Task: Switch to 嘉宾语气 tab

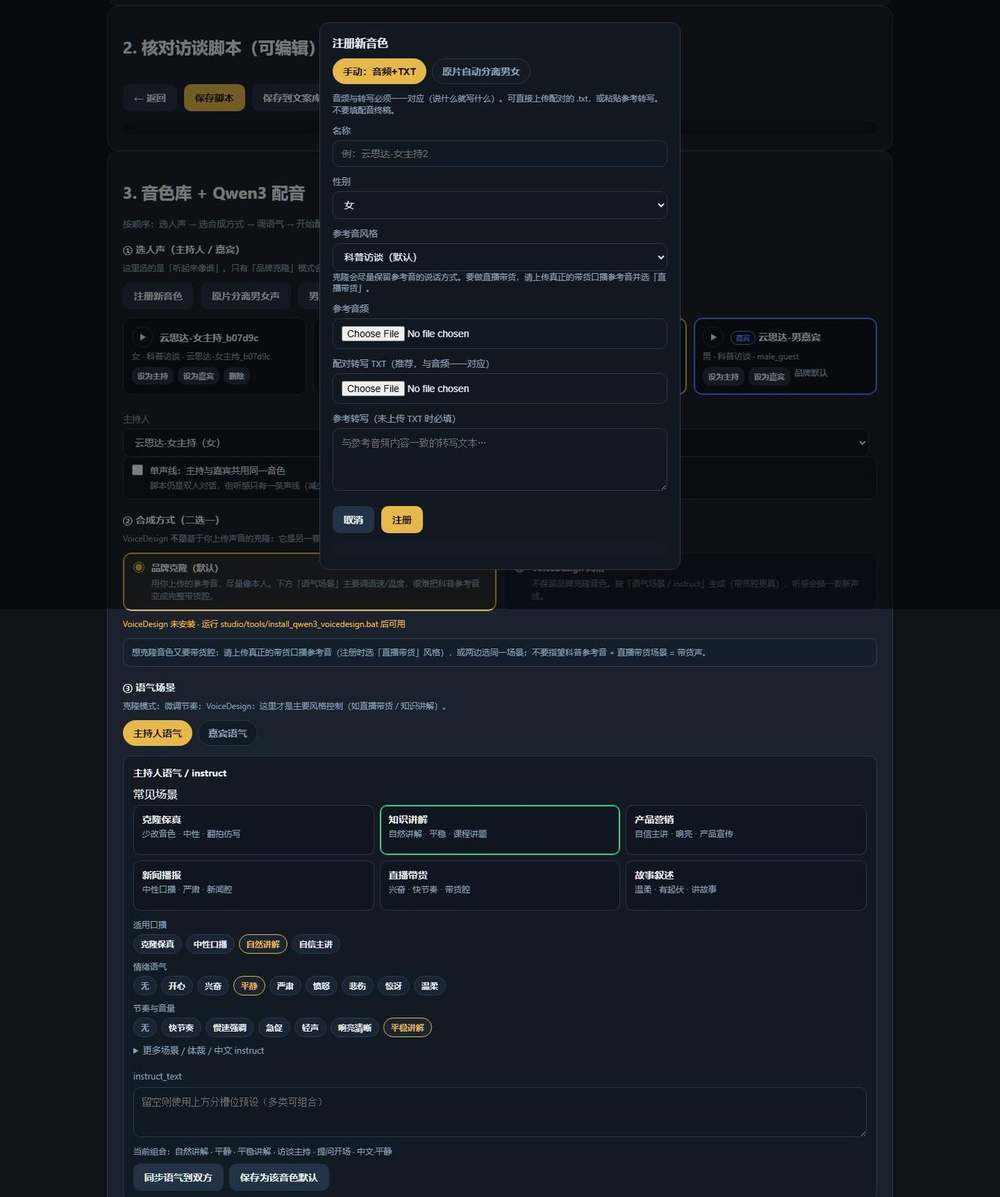Action: point(227,733)
